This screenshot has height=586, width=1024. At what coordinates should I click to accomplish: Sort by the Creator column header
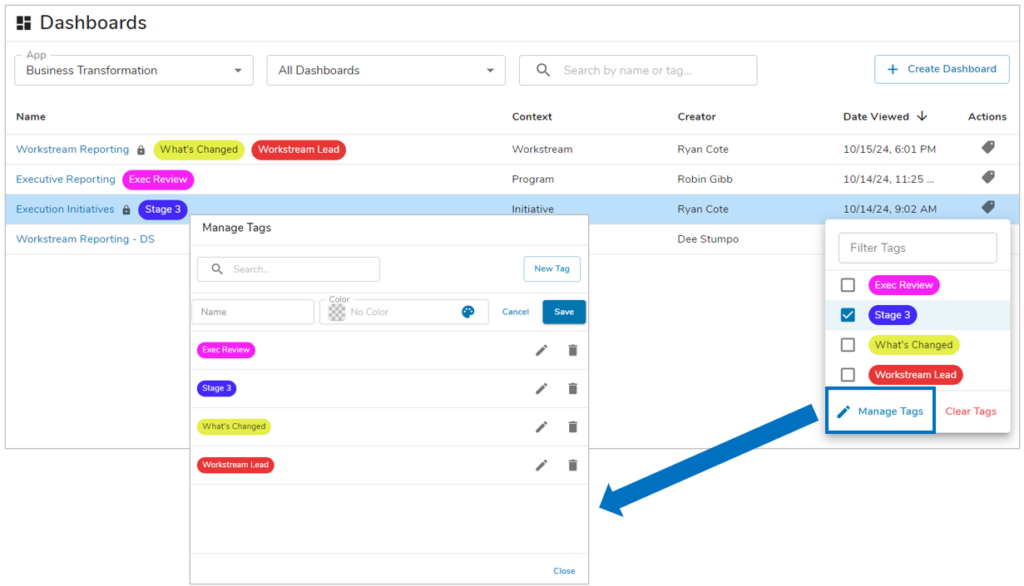pyautogui.click(x=696, y=117)
